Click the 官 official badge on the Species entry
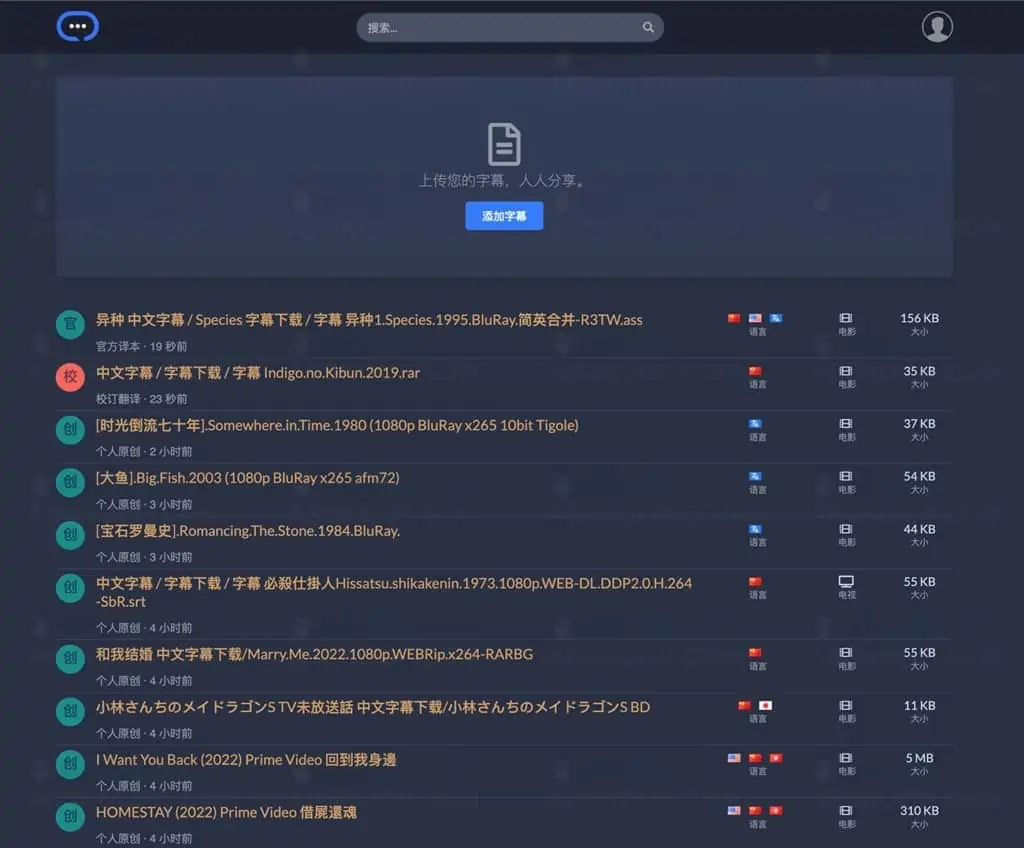1024x848 pixels. click(69, 324)
